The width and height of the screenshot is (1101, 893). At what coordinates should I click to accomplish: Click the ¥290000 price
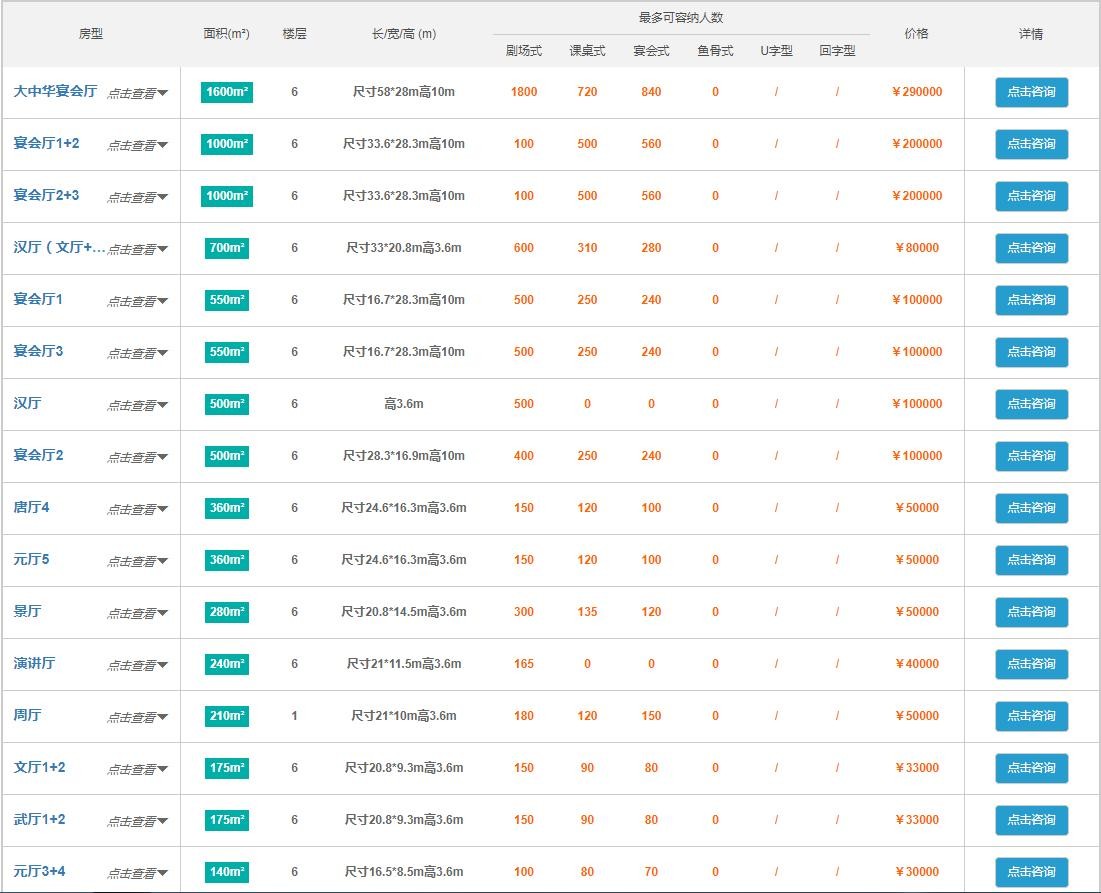tap(916, 92)
